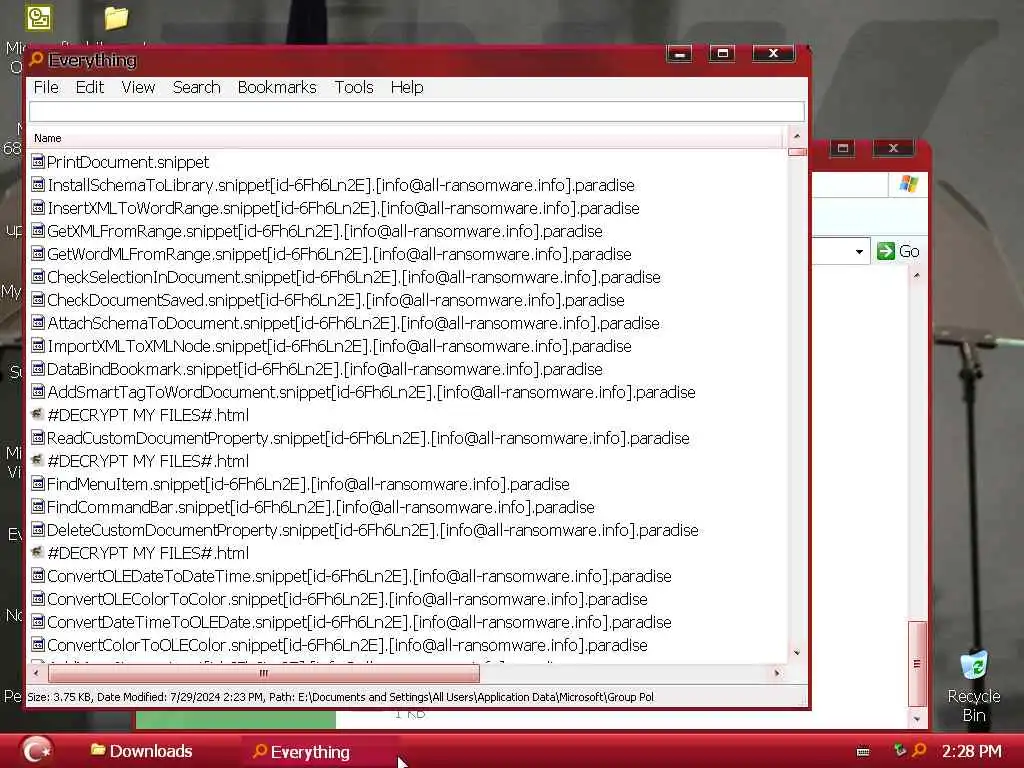
Task: Open the View menu
Action: [138, 88]
